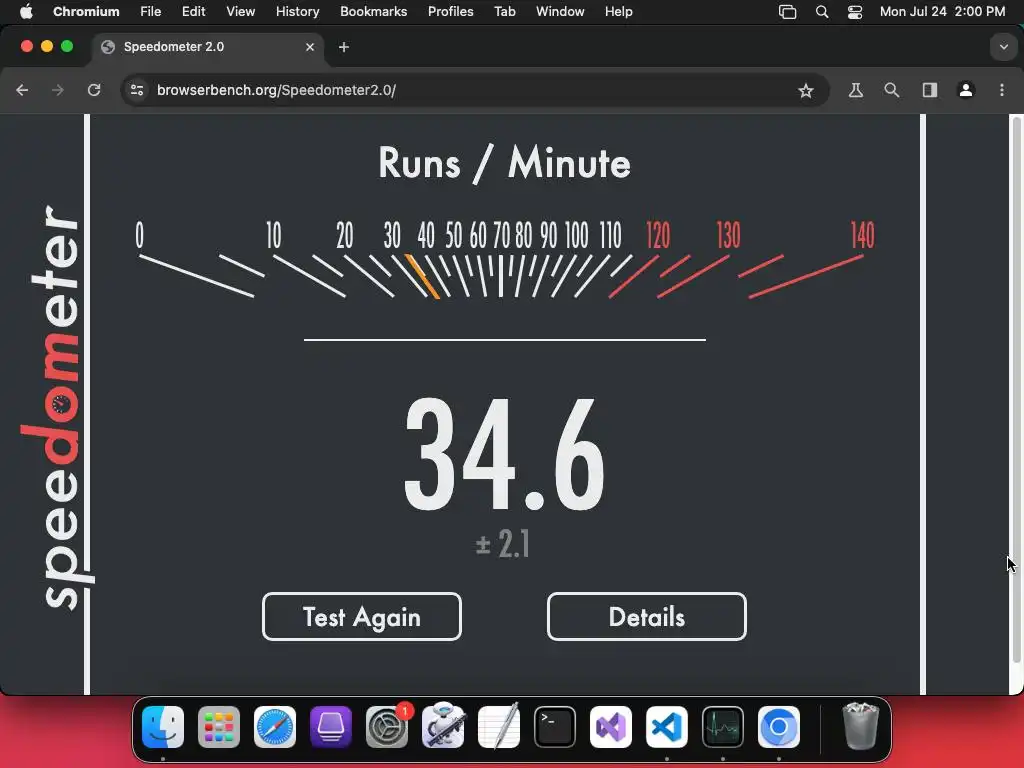Go back to the previous page
Screen dimensions: 1024x768
pyautogui.click(x=22, y=90)
